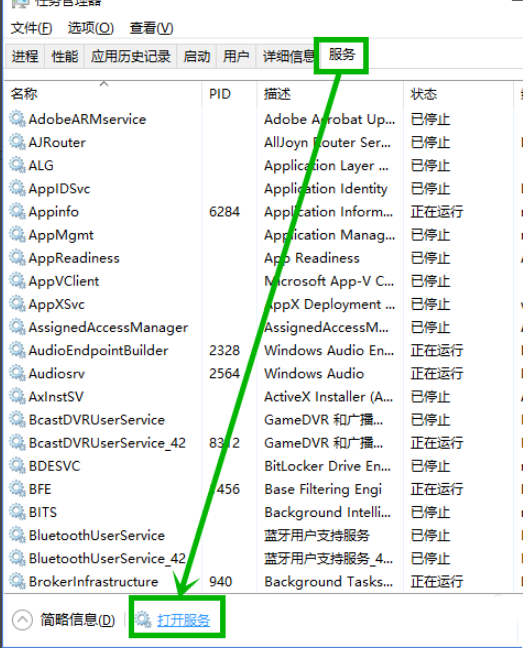Click the gear icon beside BcastDVRUserService_42

(x=17, y=443)
